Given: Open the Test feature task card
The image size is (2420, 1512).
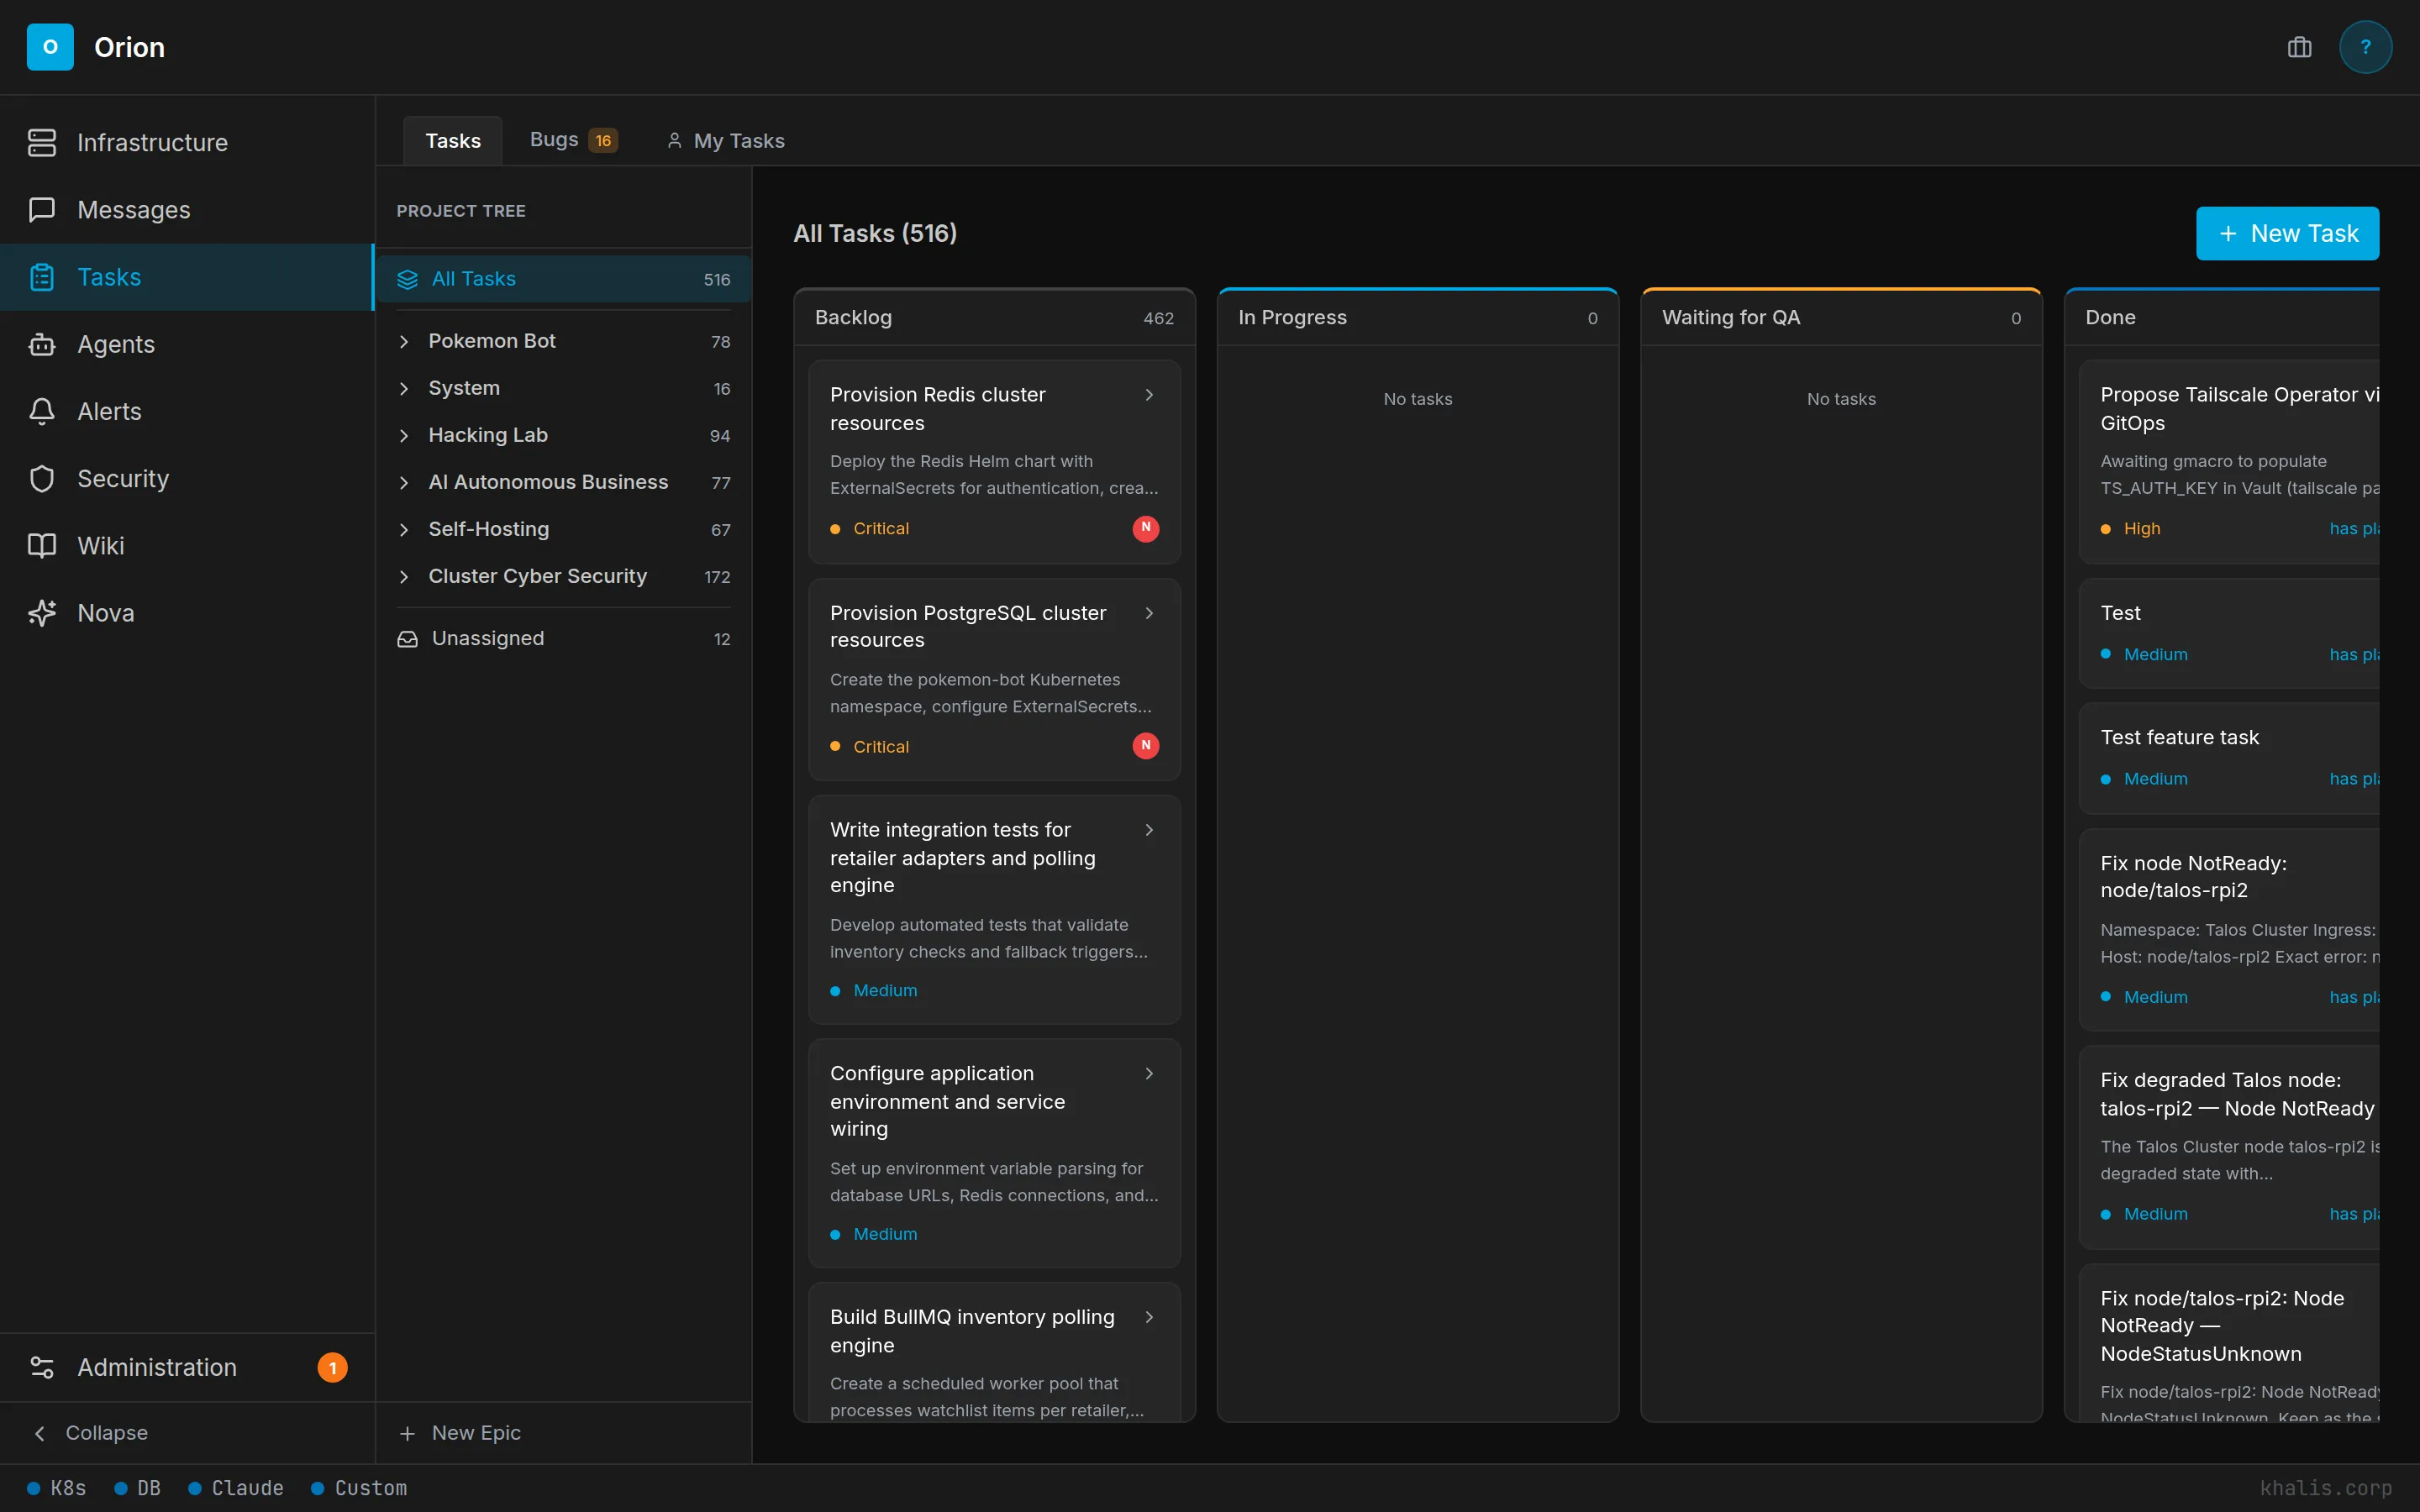Looking at the screenshot, I should point(2229,758).
